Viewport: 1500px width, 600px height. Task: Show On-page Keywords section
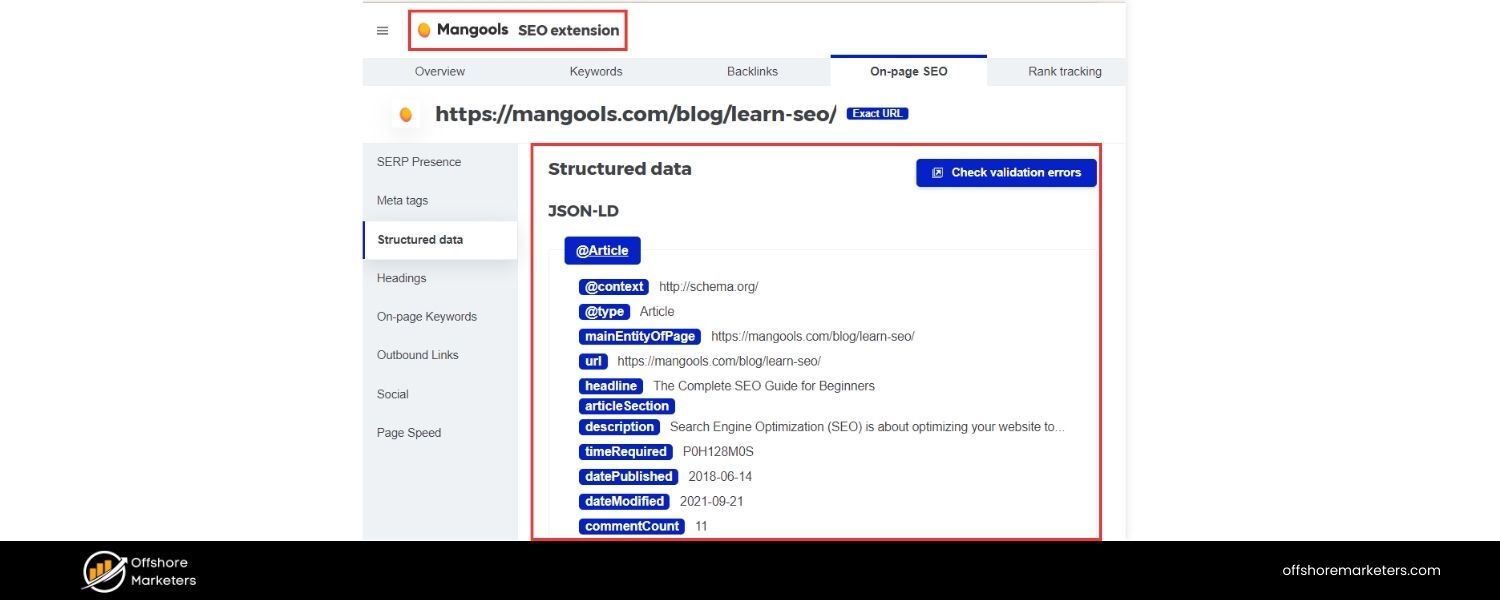click(x=427, y=317)
